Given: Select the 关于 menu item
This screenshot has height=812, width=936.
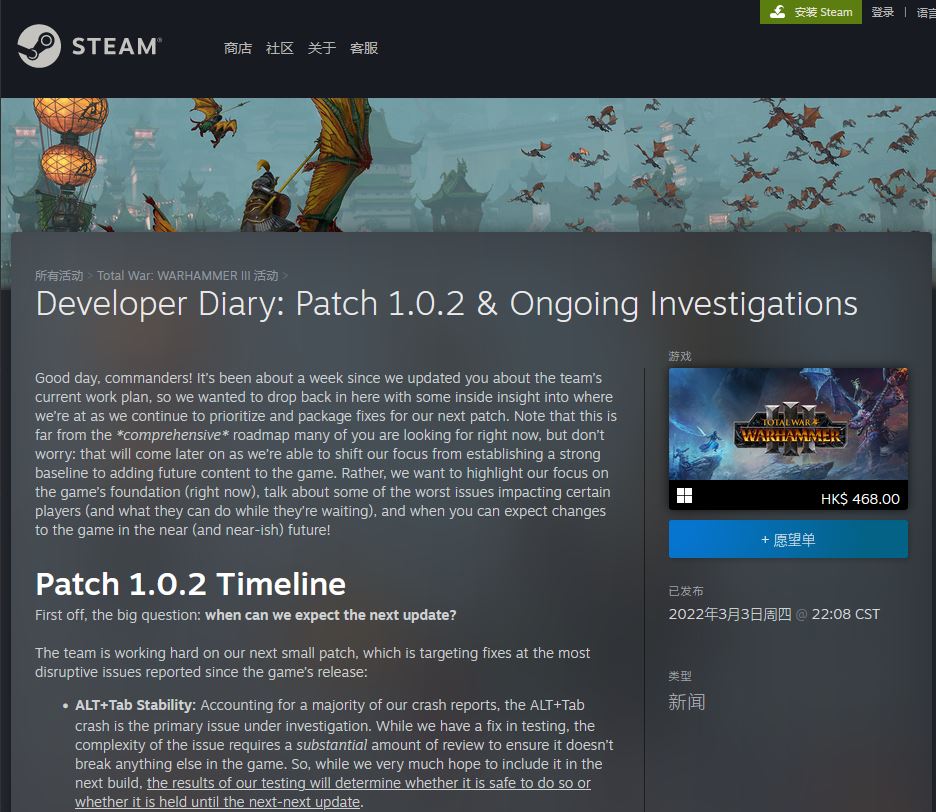Looking at the screenshot, I should point(322,48).
